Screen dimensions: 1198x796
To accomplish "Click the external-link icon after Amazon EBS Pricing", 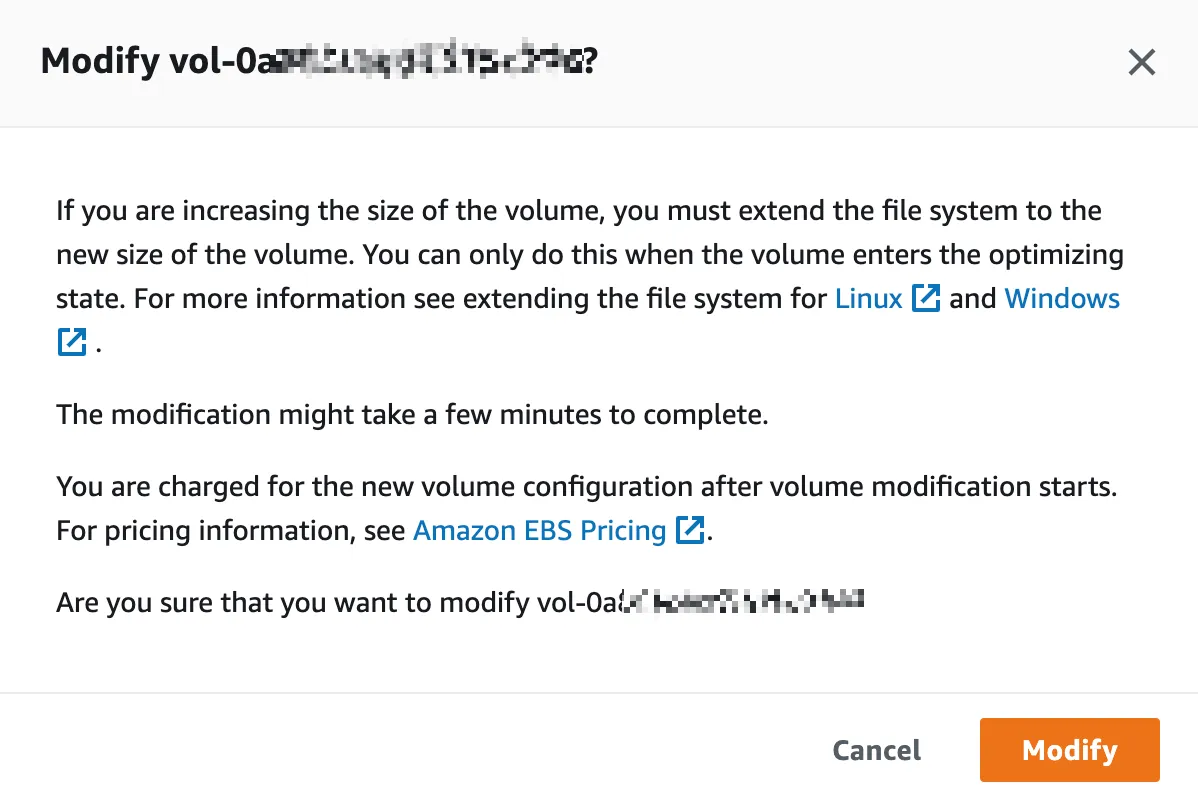I will point(690,530).
